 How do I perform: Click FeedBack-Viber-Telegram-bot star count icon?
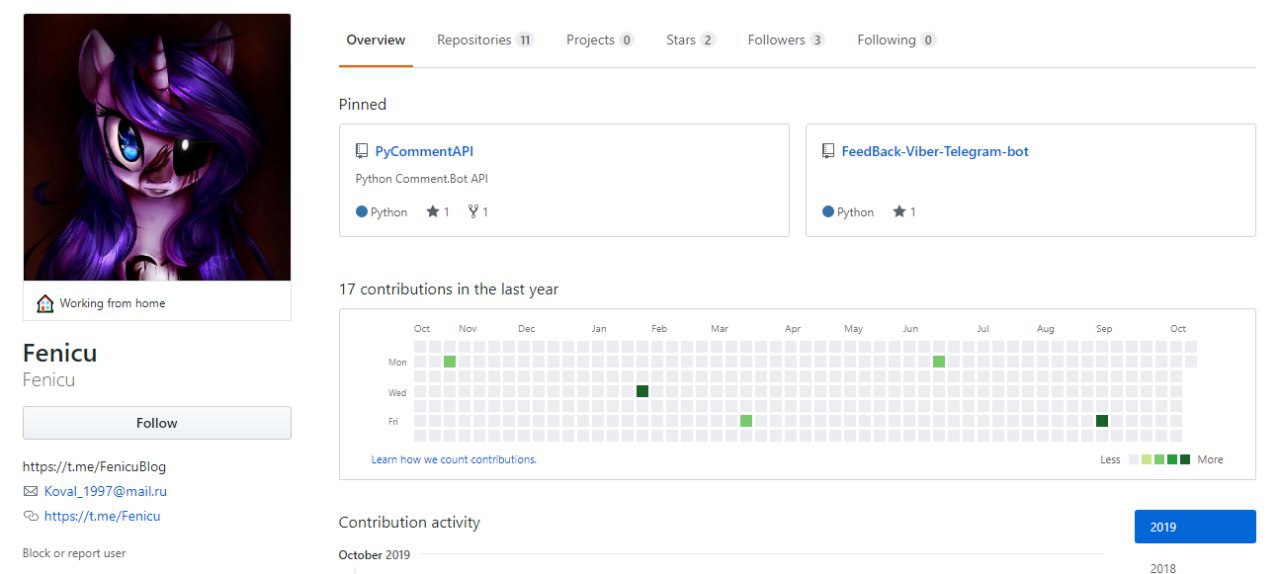click(899, 211)
